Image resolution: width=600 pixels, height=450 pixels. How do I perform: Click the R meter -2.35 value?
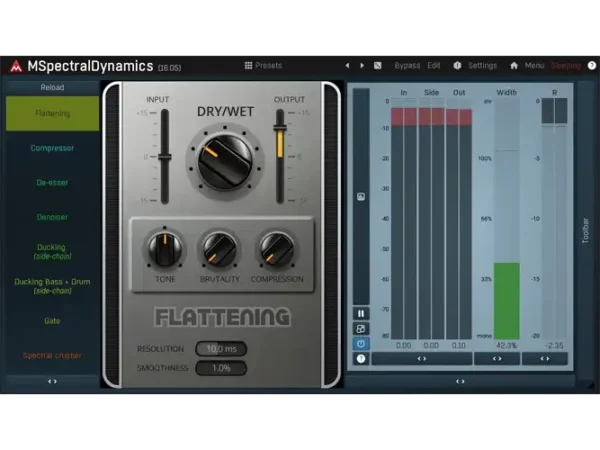(x=554, y=346)
